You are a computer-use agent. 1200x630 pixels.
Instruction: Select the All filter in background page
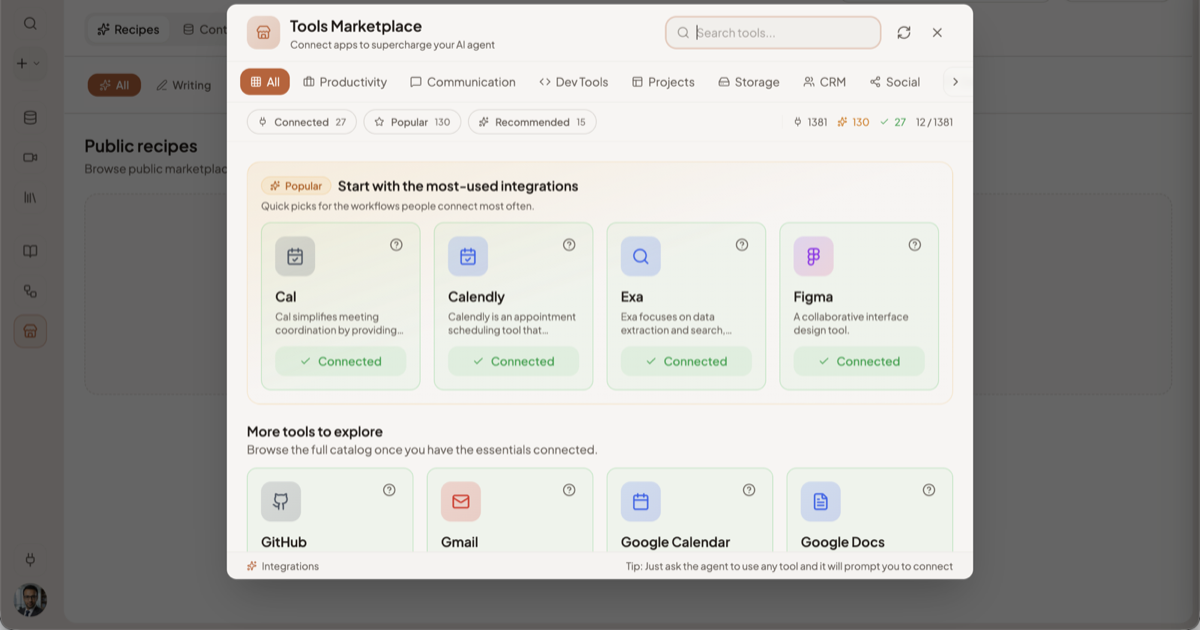click(114, 85)
